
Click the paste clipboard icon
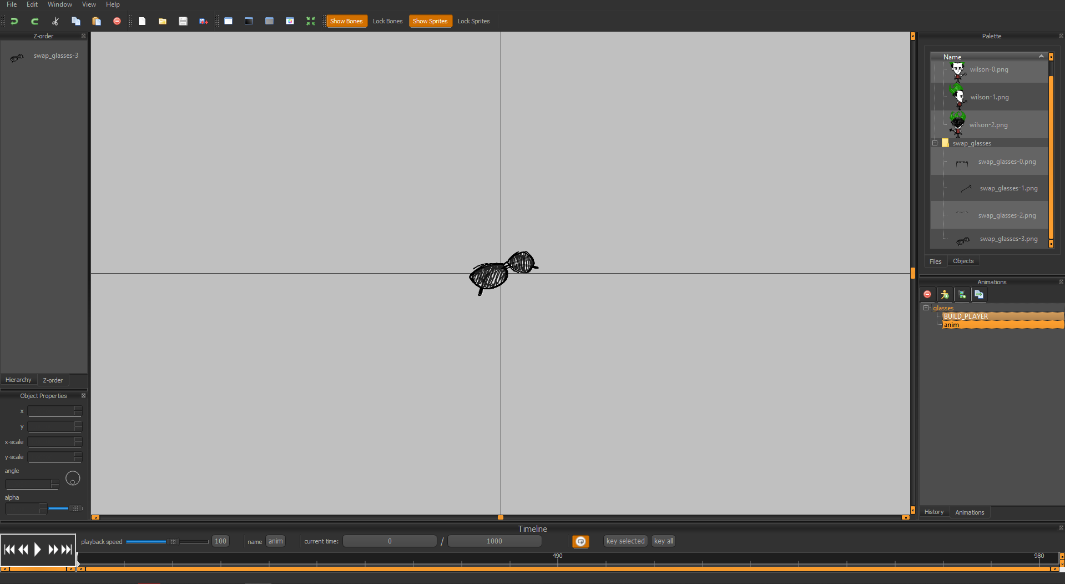pos(96,21)
